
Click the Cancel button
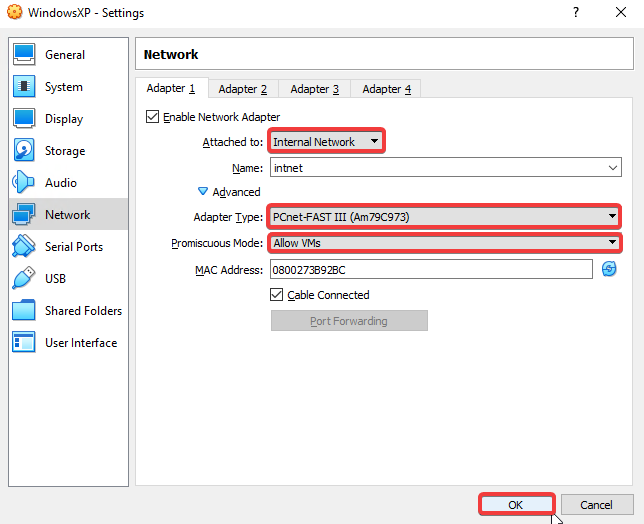click(597, 504)
